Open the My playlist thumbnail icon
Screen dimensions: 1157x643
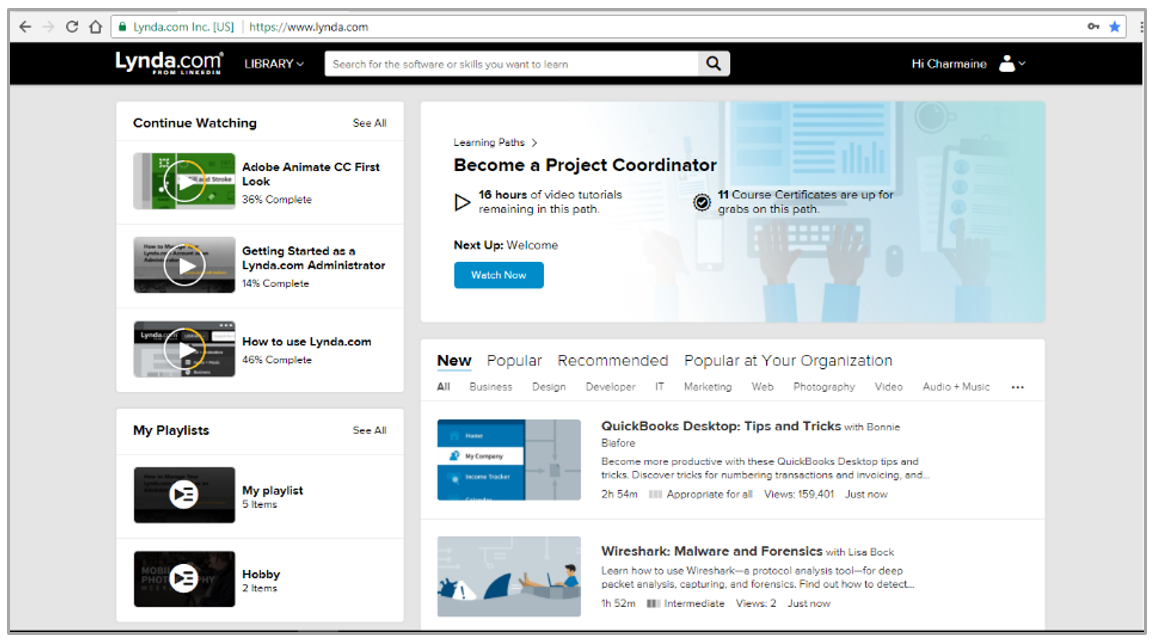pyautogui.click(x=184, y=495)
